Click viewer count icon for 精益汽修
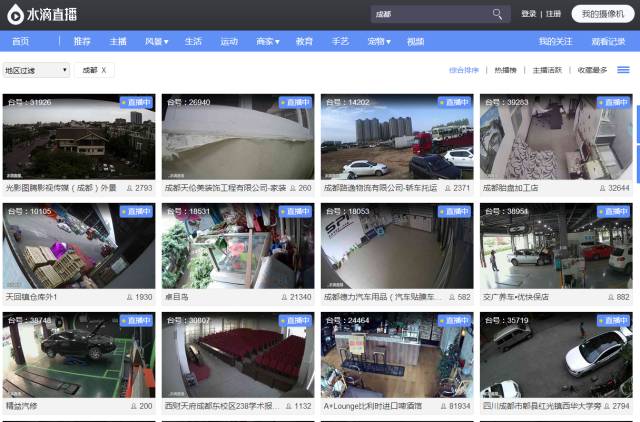The width and height of the screenshot is (640, 422). point(132,406)
